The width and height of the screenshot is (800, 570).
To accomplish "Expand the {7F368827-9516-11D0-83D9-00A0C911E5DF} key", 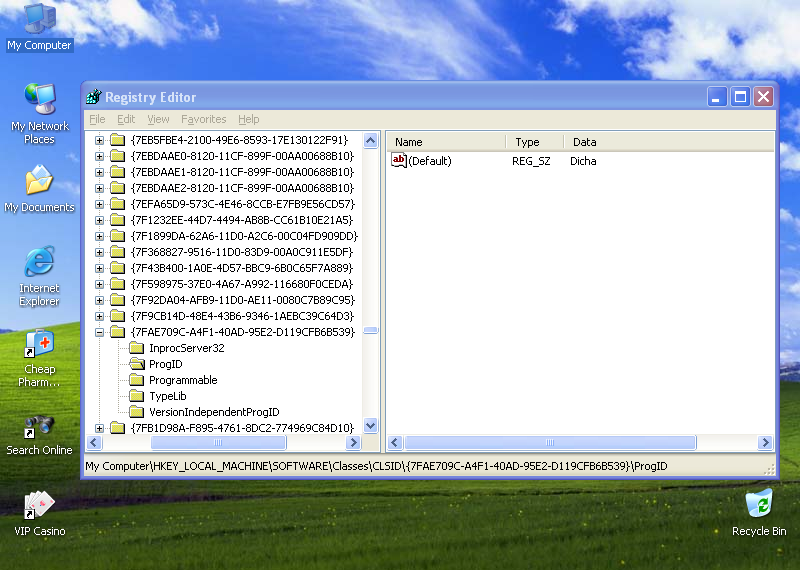I will [99, 252].
